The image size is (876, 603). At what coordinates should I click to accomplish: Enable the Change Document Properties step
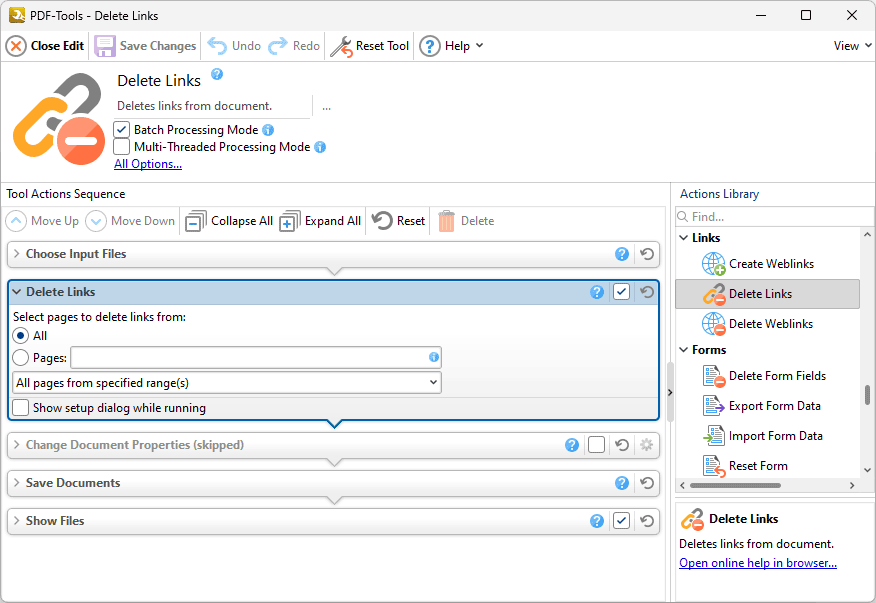tap(596, 445)
